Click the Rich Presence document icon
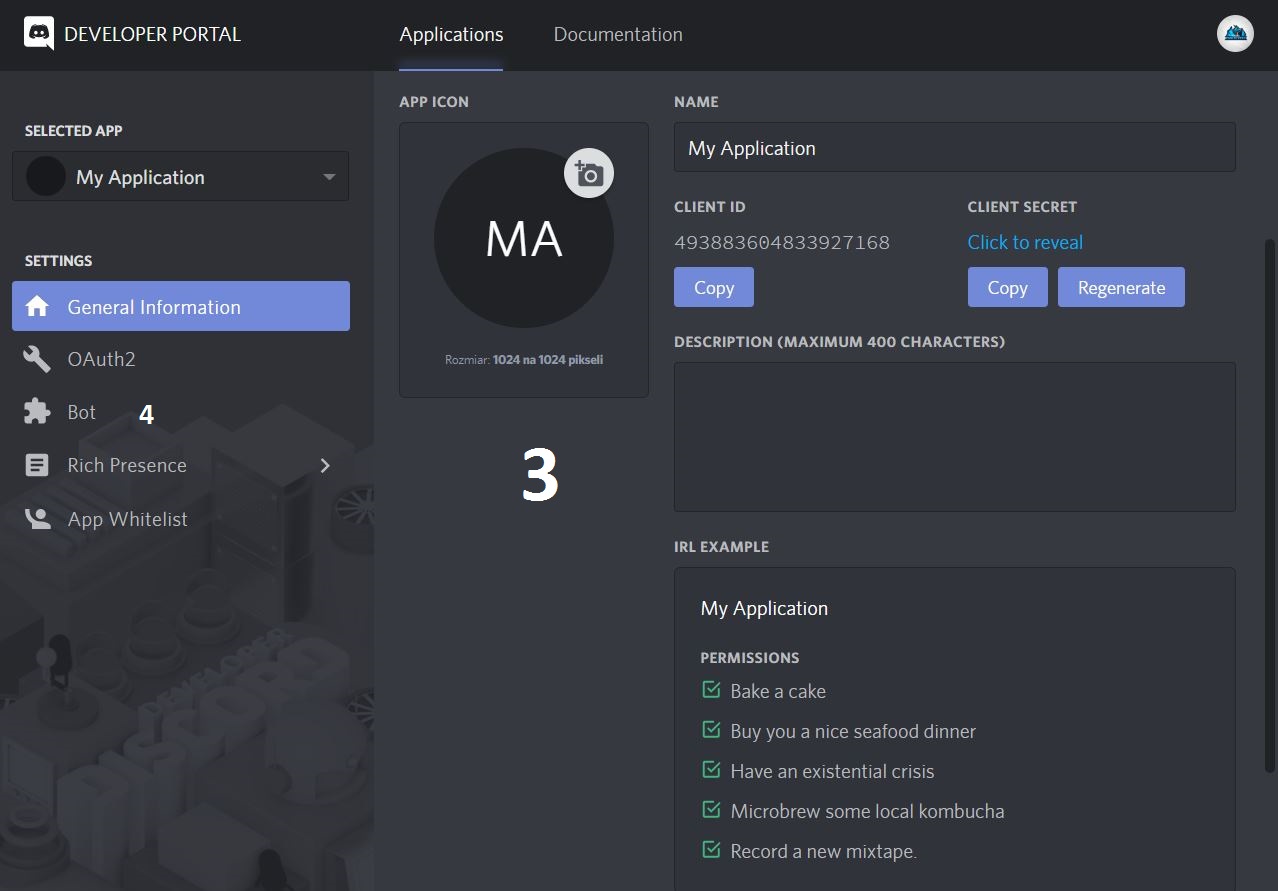Image resolution: width=1278 pixels, height=891 pixels. (37, 465)
